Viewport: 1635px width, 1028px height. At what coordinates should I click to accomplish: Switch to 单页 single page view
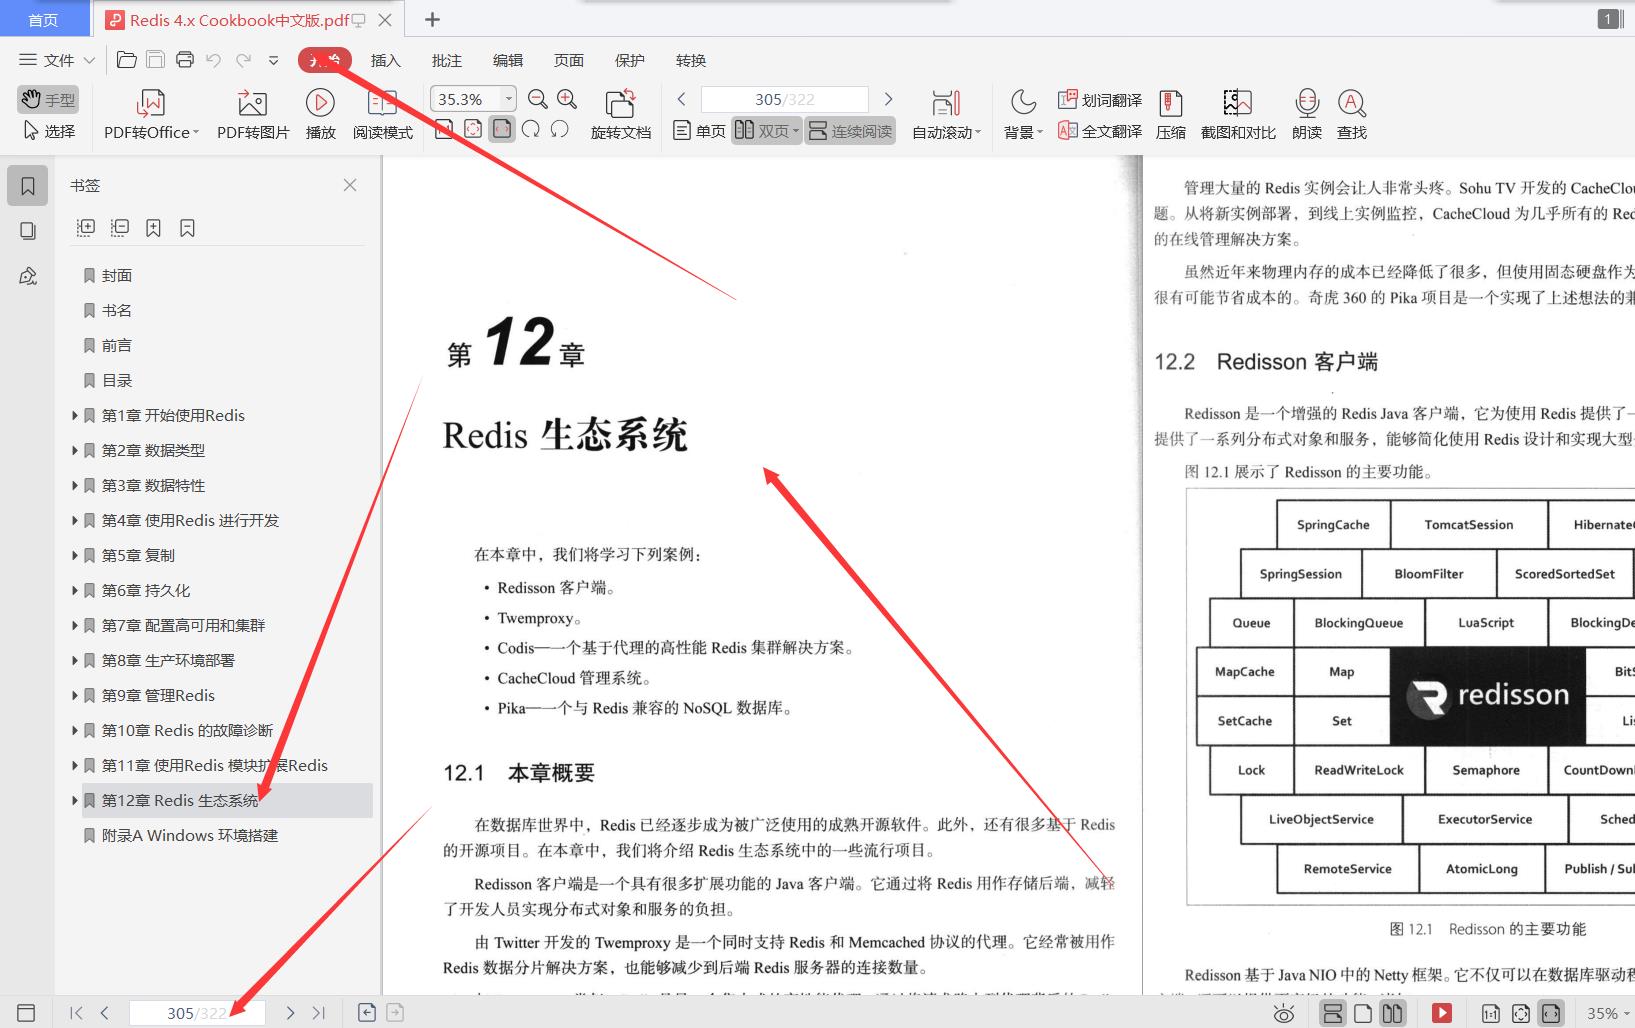click(699, 131)
